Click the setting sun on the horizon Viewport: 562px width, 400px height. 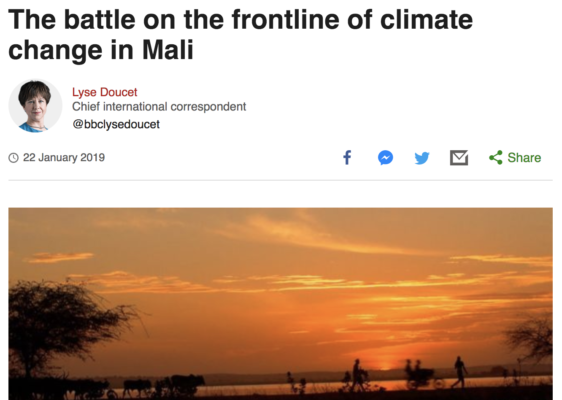[385, 366]
